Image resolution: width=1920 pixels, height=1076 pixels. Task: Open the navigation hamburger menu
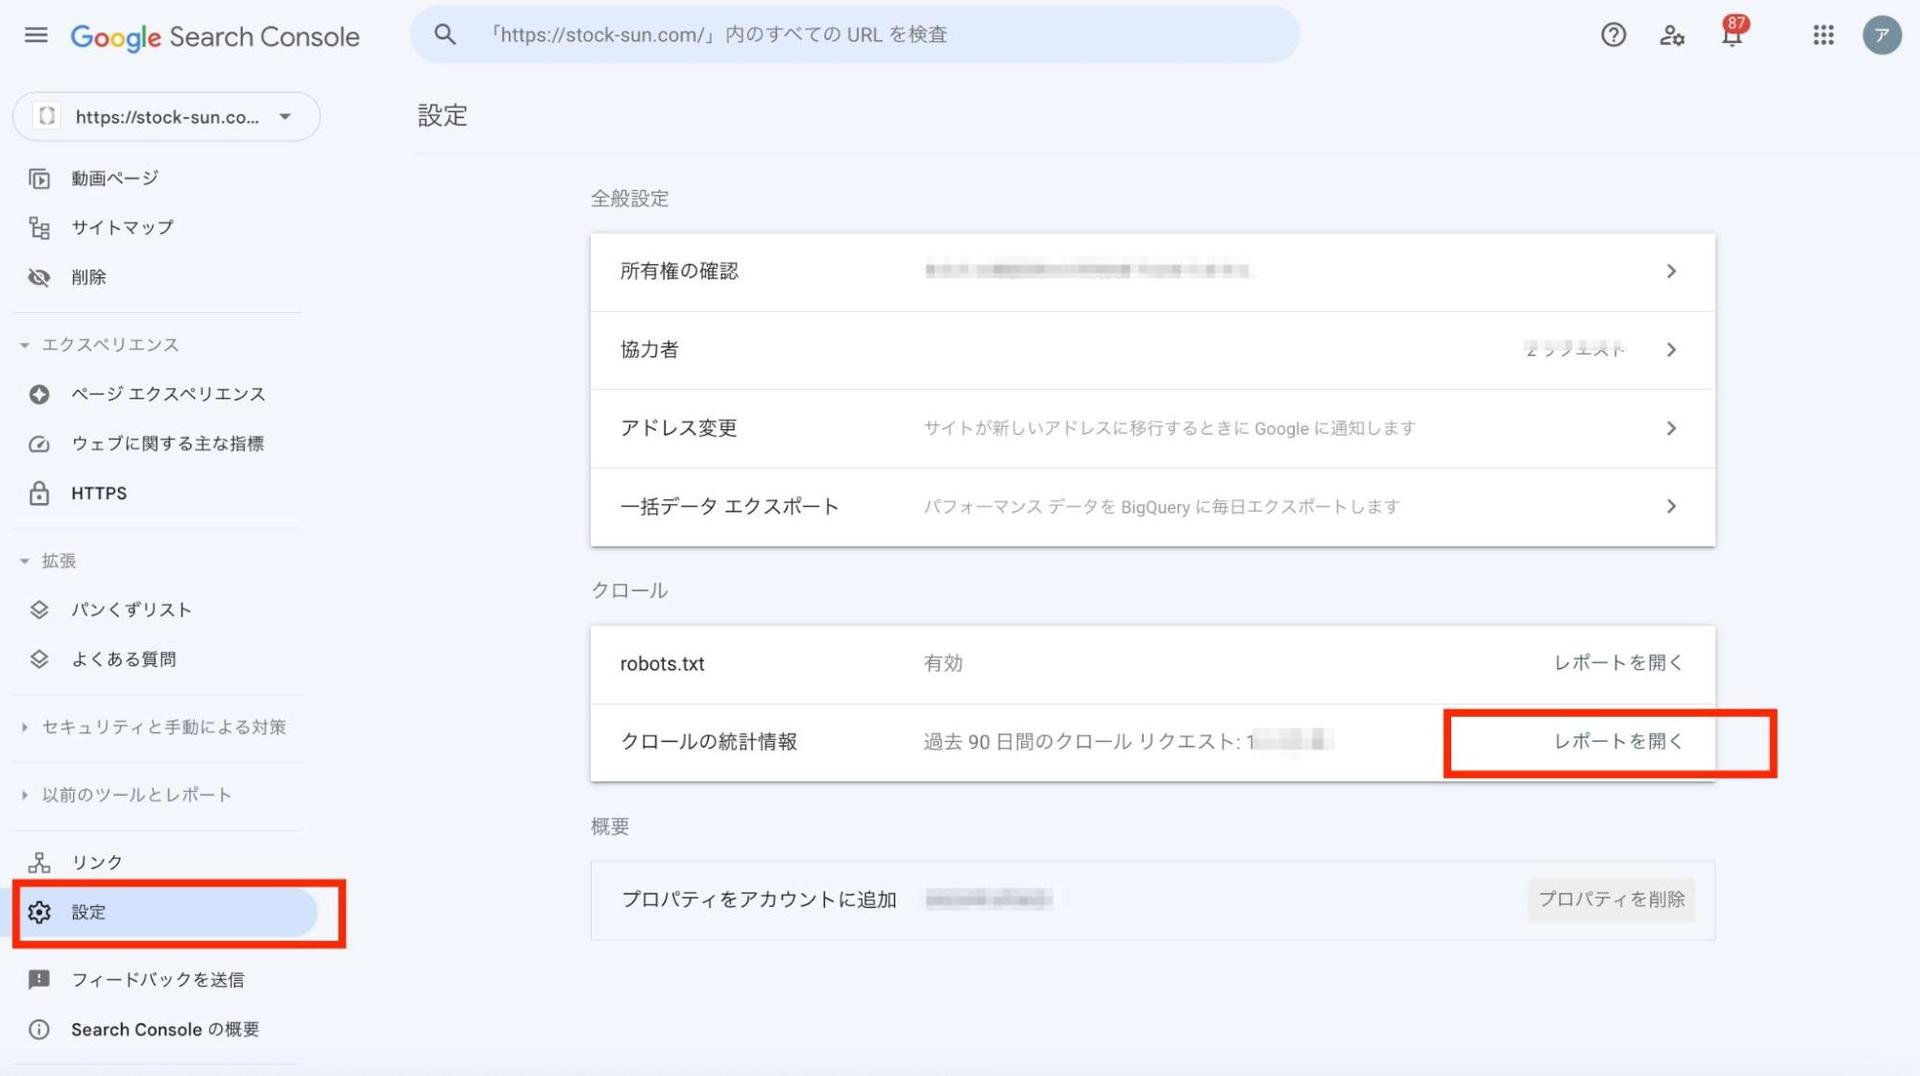click(x=36, y=35)
